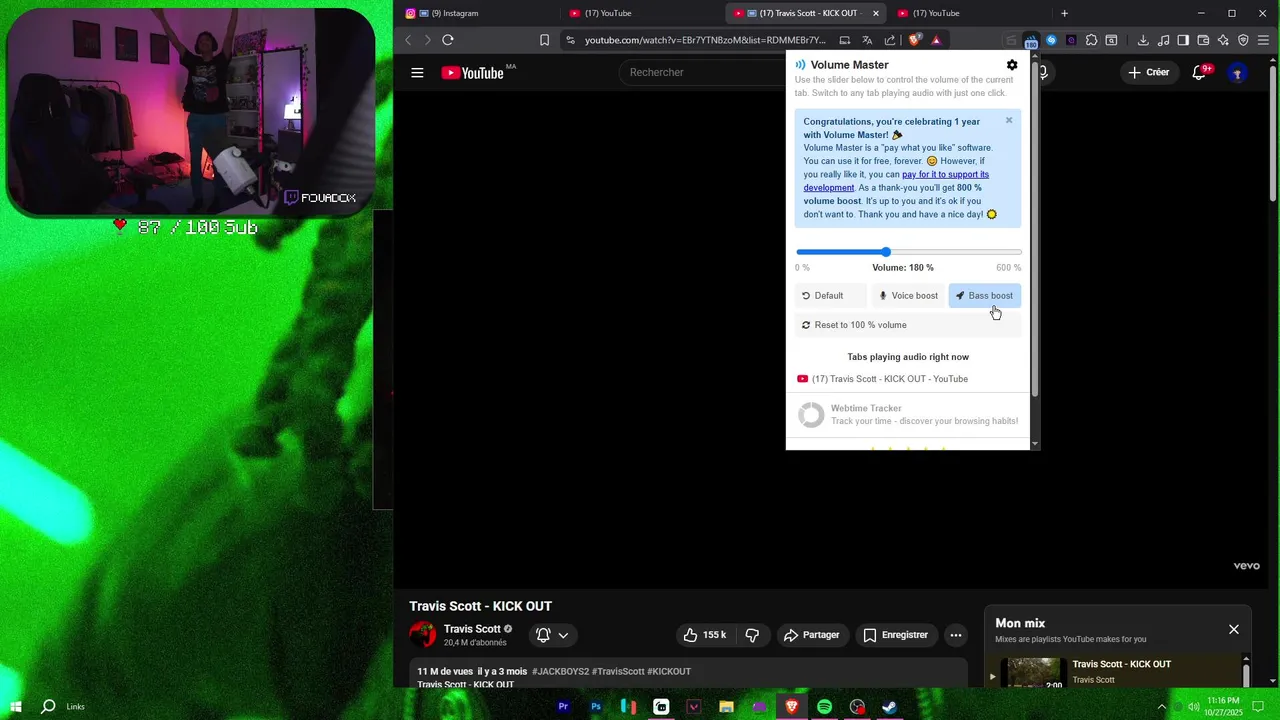This screenshot has width=1280, height=720.
Task: Click the Volume Master volume slider handle
Action: (886, 252)
